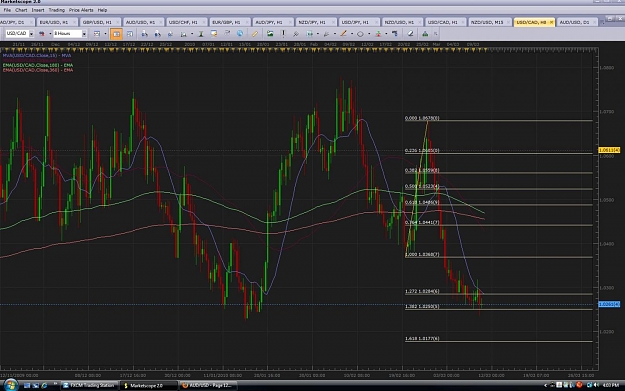Open the Price Alerts menu
Screen dimensions: 625x391
click(x=81, y=10)
